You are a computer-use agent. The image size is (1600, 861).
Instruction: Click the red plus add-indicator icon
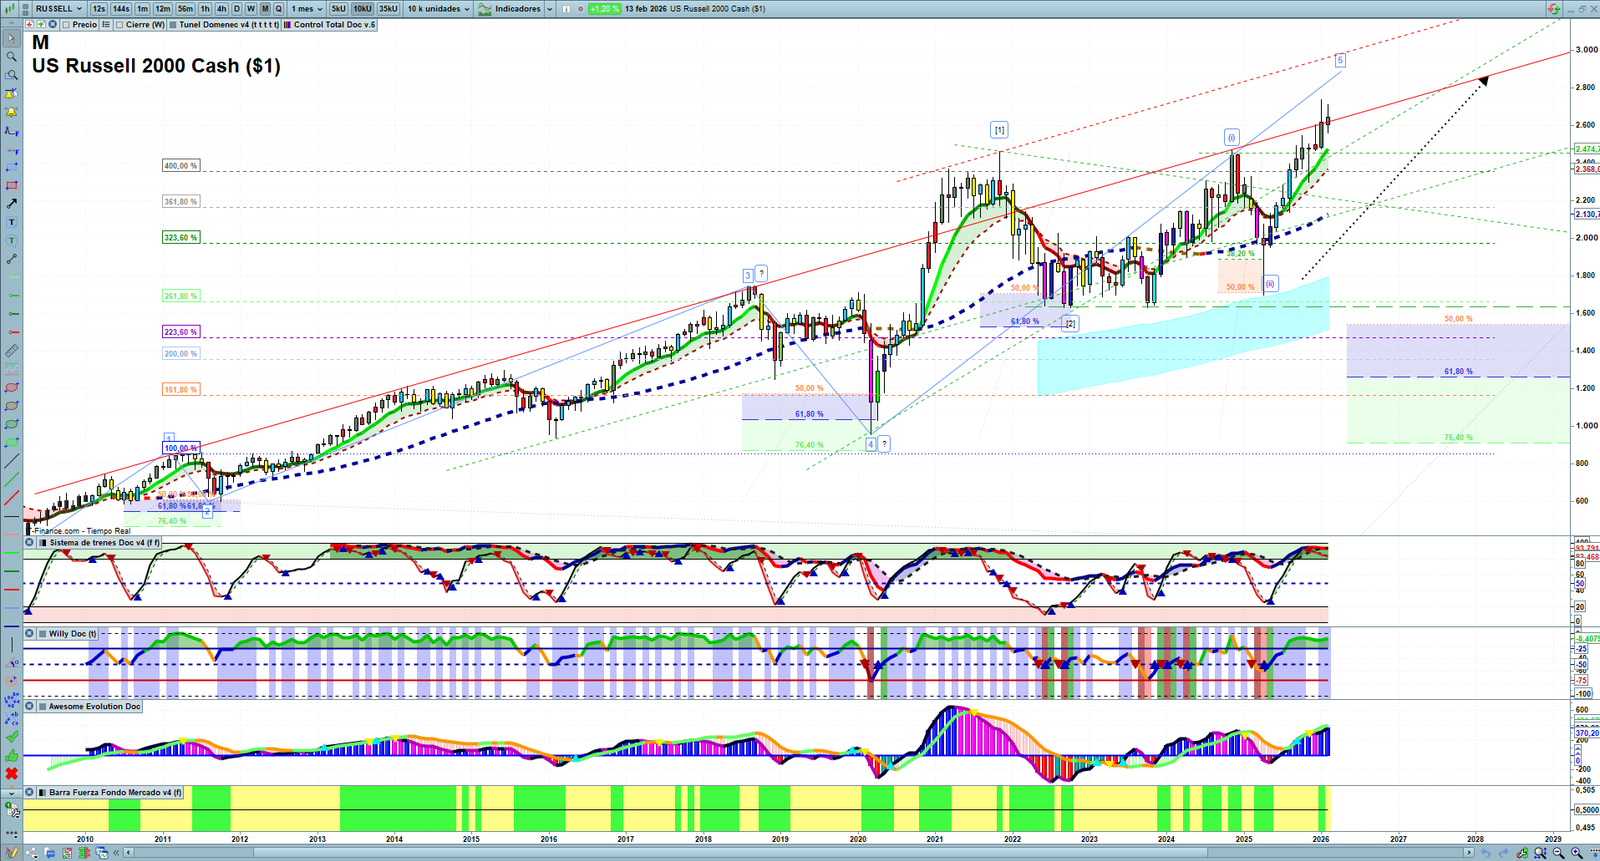(30, 25)
